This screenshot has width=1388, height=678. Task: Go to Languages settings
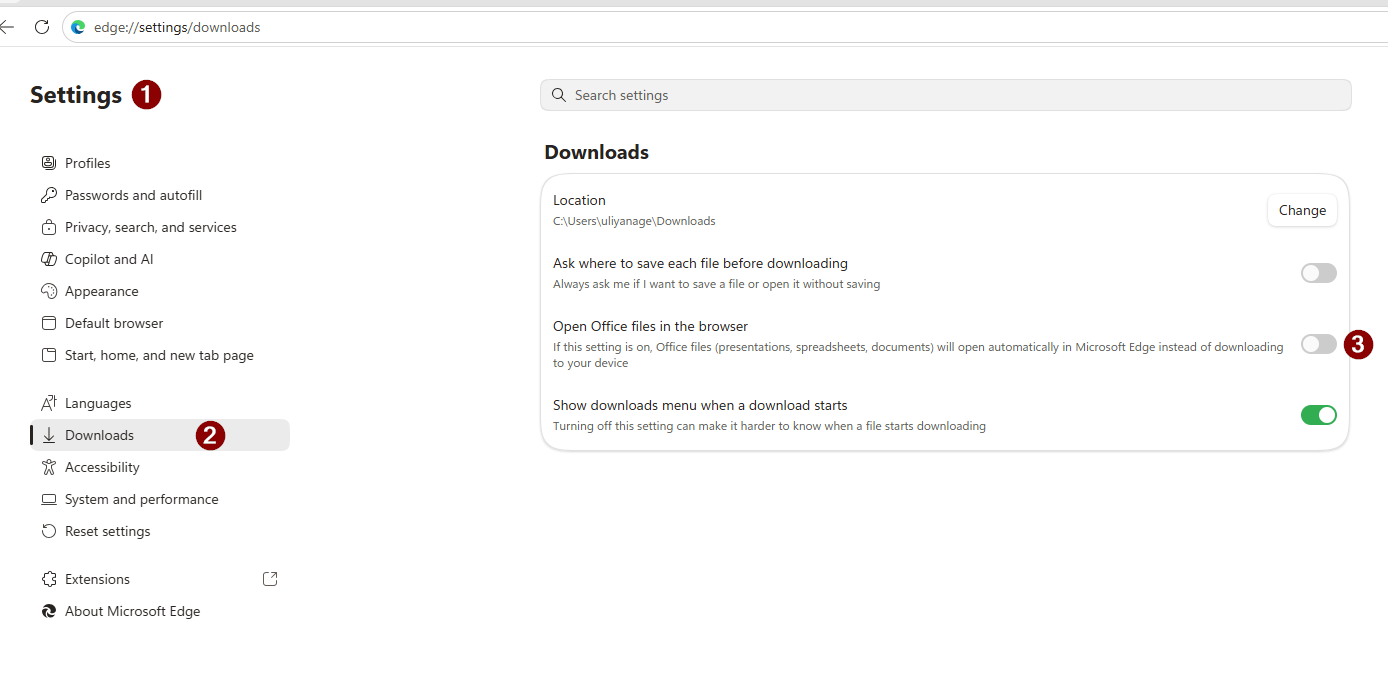[x=160, y=403]
